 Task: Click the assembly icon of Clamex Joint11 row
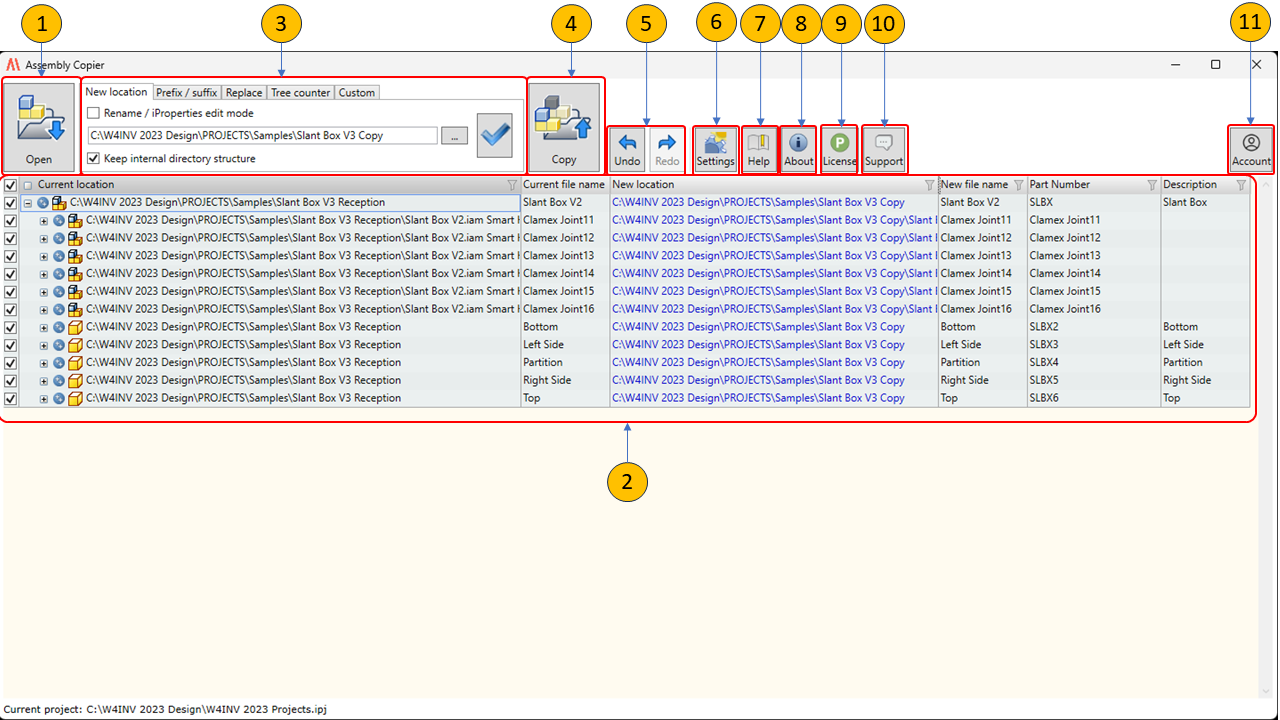coord(75,220)
